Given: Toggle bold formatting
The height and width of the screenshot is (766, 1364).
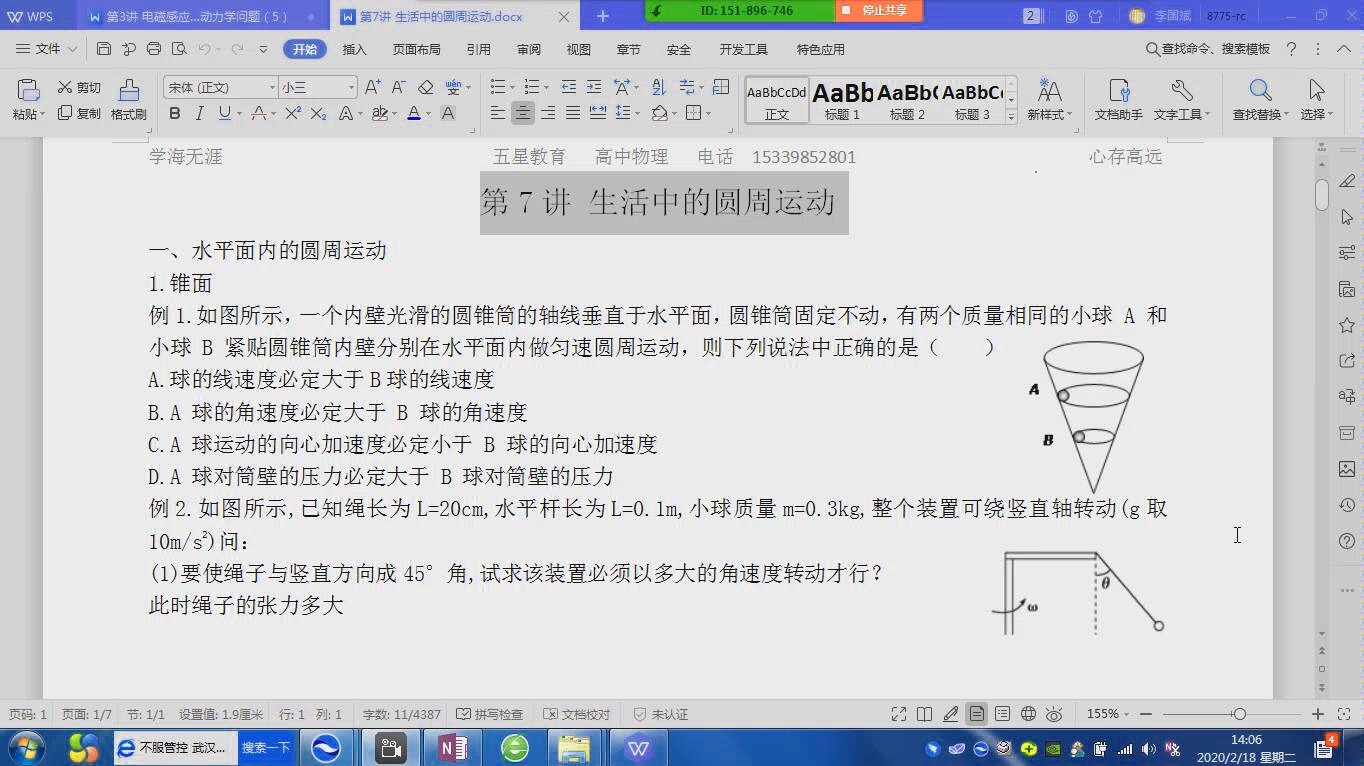Looking at the screenshot, I should (x=174, y=113).
